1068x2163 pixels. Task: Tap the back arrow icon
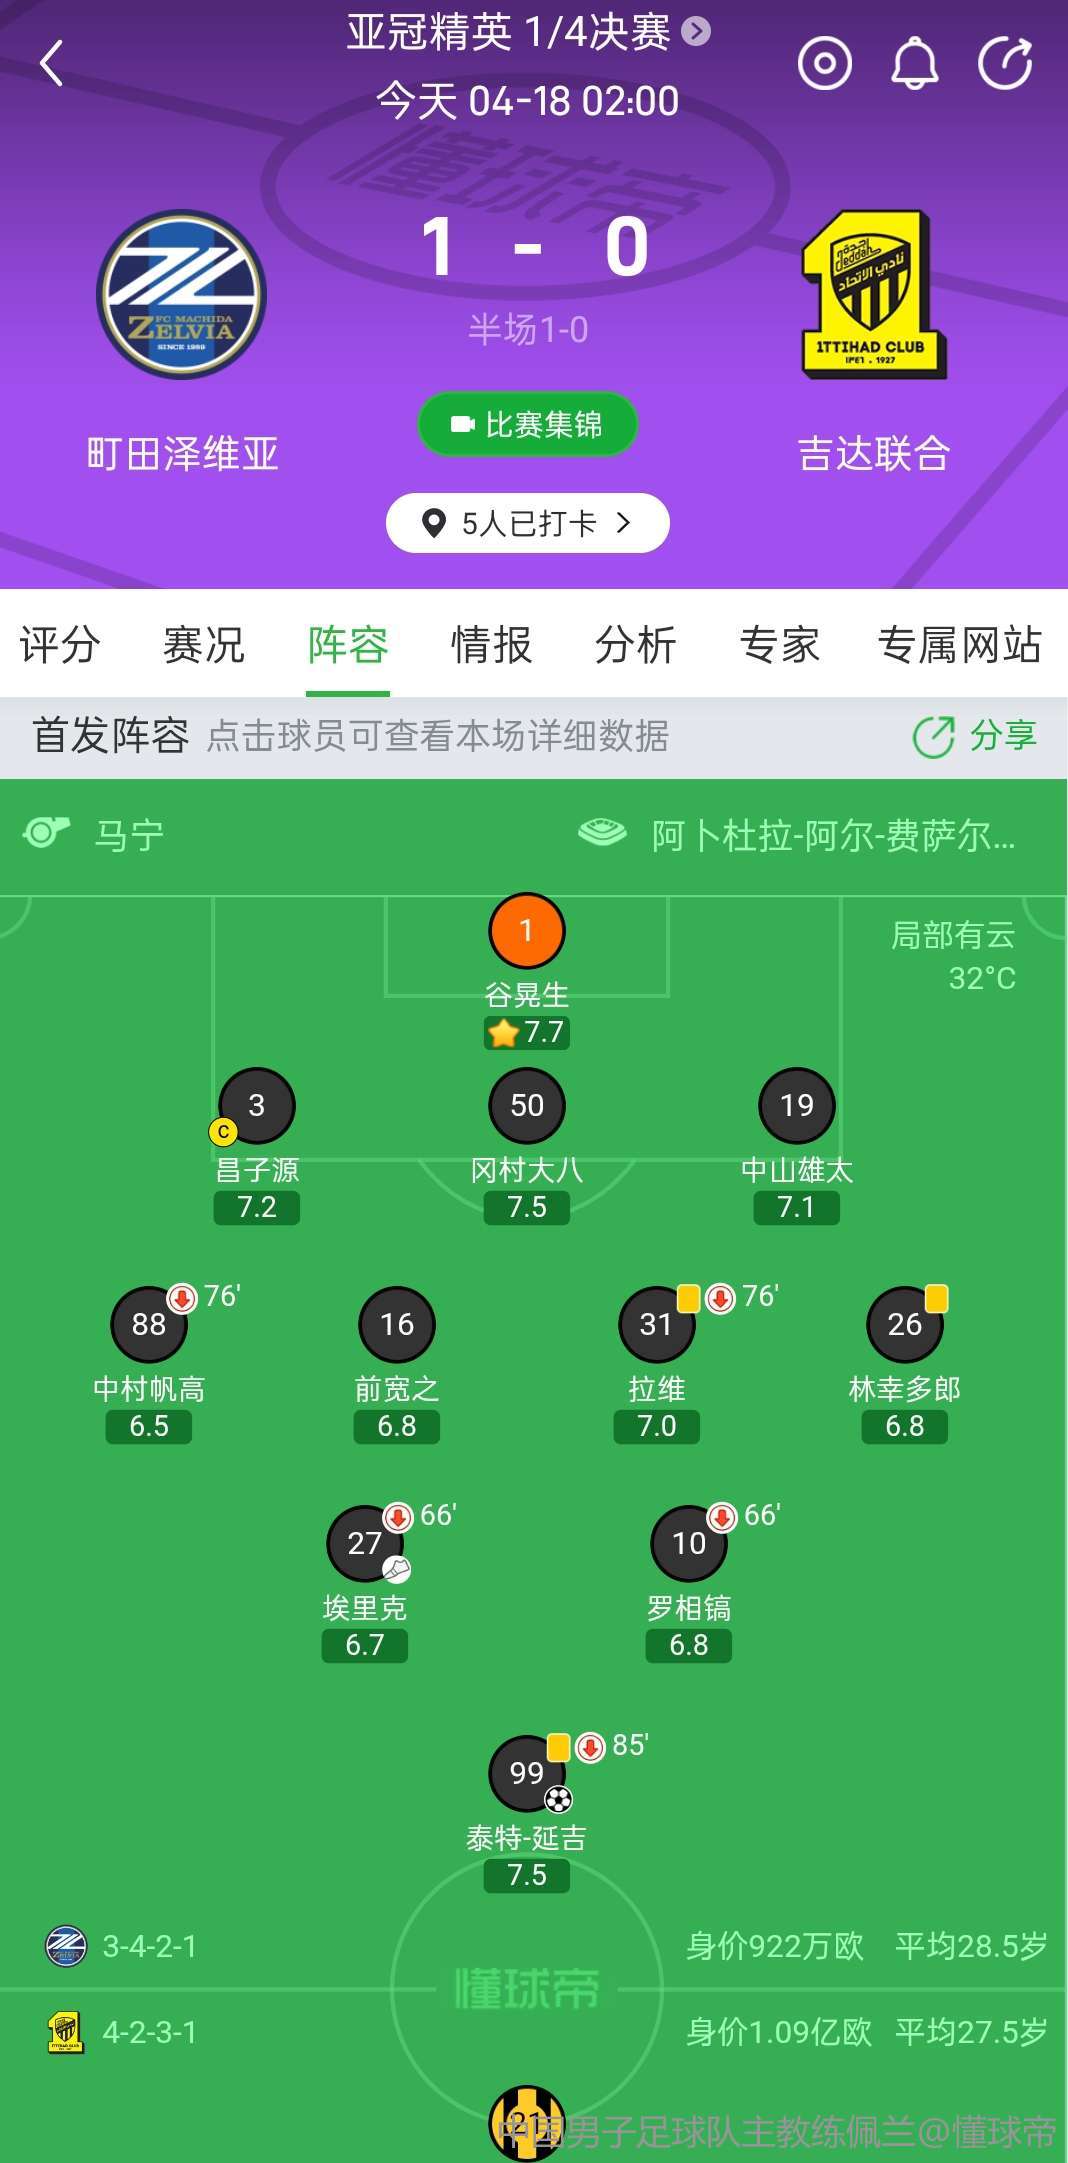coord(52,64)
